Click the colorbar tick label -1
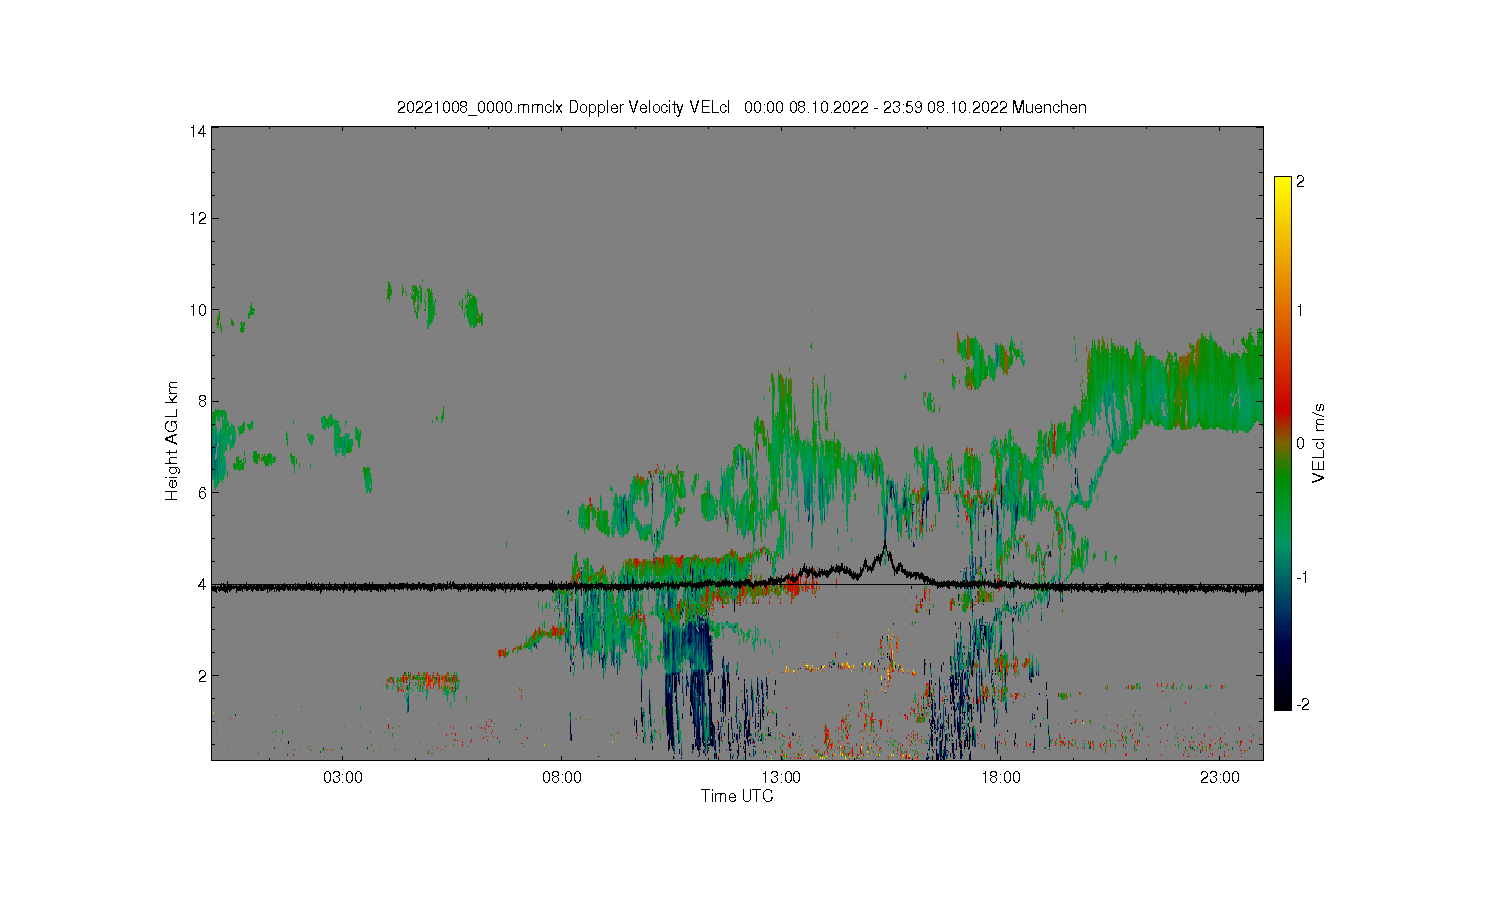Screen dimensions: 1500x900 (x=1301, y=578)
